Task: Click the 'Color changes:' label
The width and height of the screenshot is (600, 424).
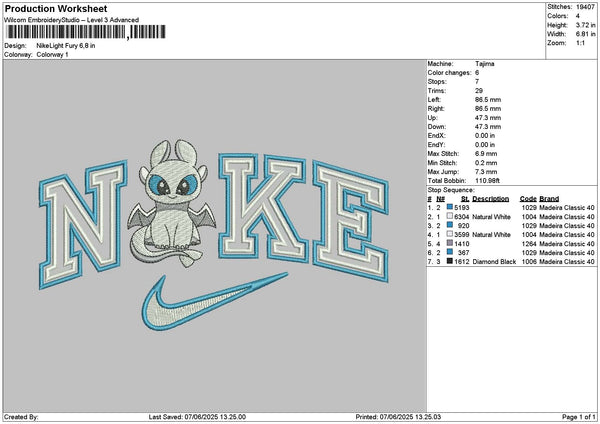Action: click(450, 73)
